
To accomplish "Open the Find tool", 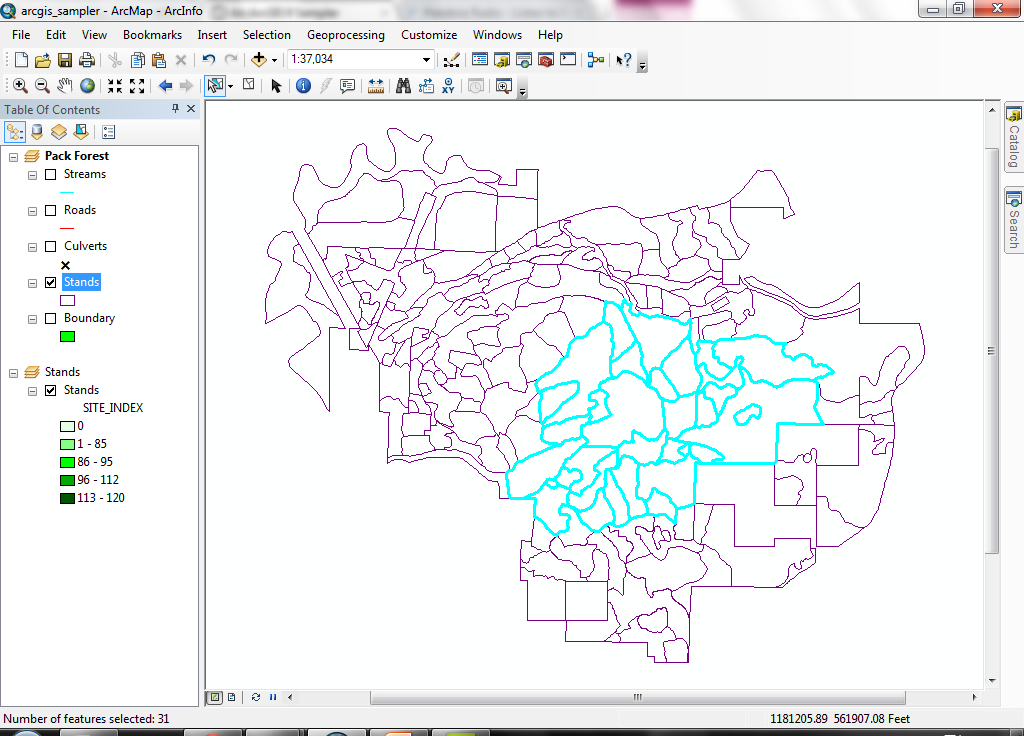I will pyautogui.click(x=402, y=86).
